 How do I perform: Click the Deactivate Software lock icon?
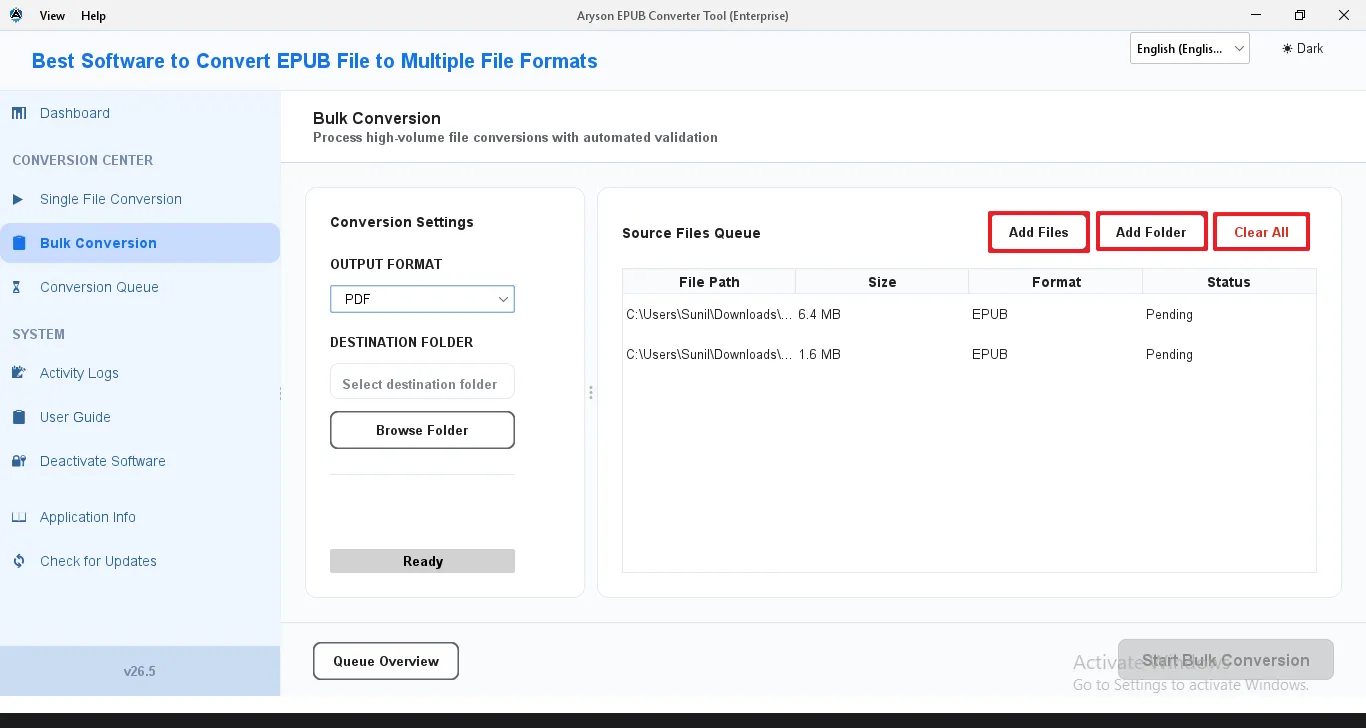click(x=19, y=461)
